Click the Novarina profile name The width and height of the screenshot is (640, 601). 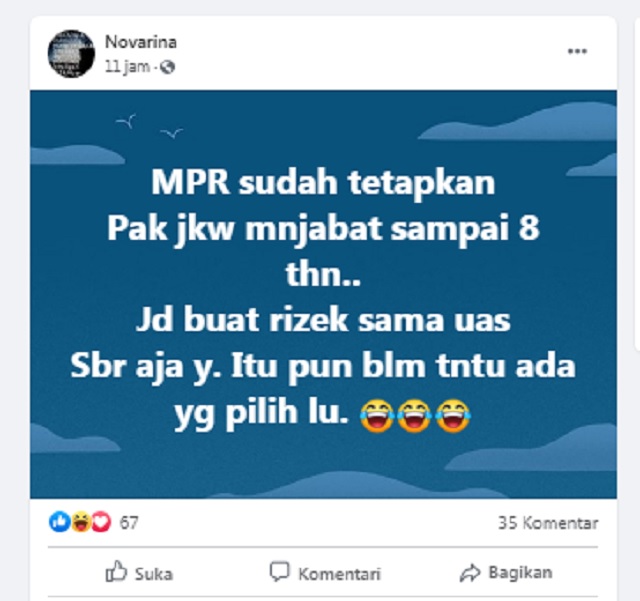pos(141,42)
